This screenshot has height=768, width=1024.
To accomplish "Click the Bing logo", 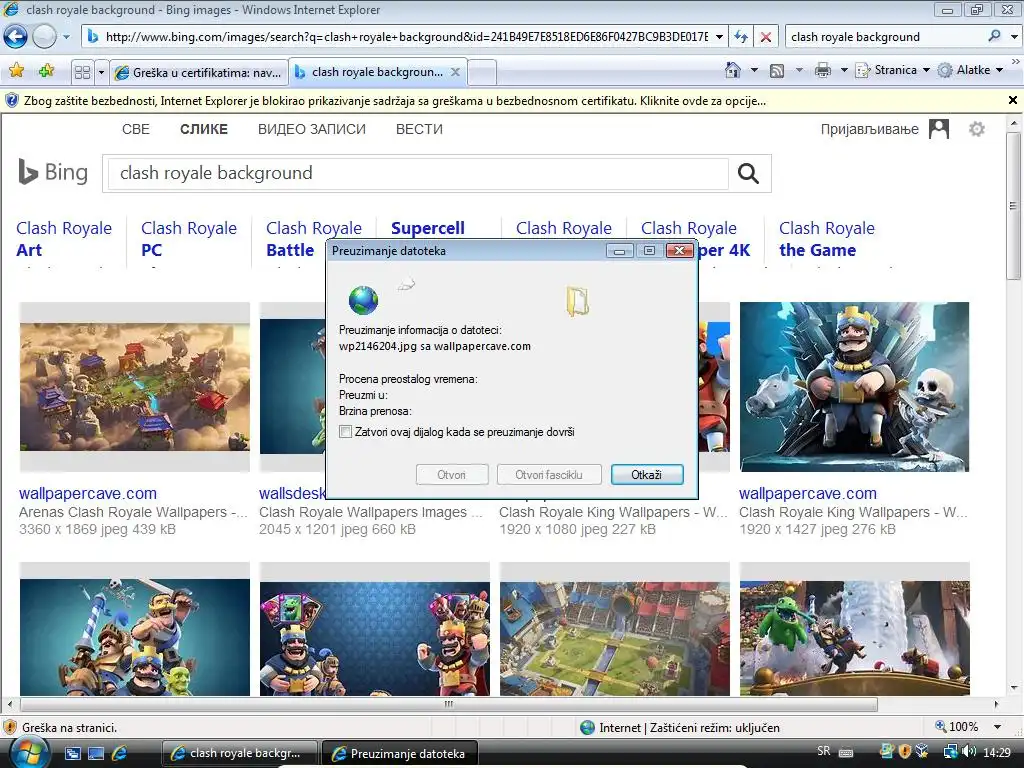I will (53, 172).
